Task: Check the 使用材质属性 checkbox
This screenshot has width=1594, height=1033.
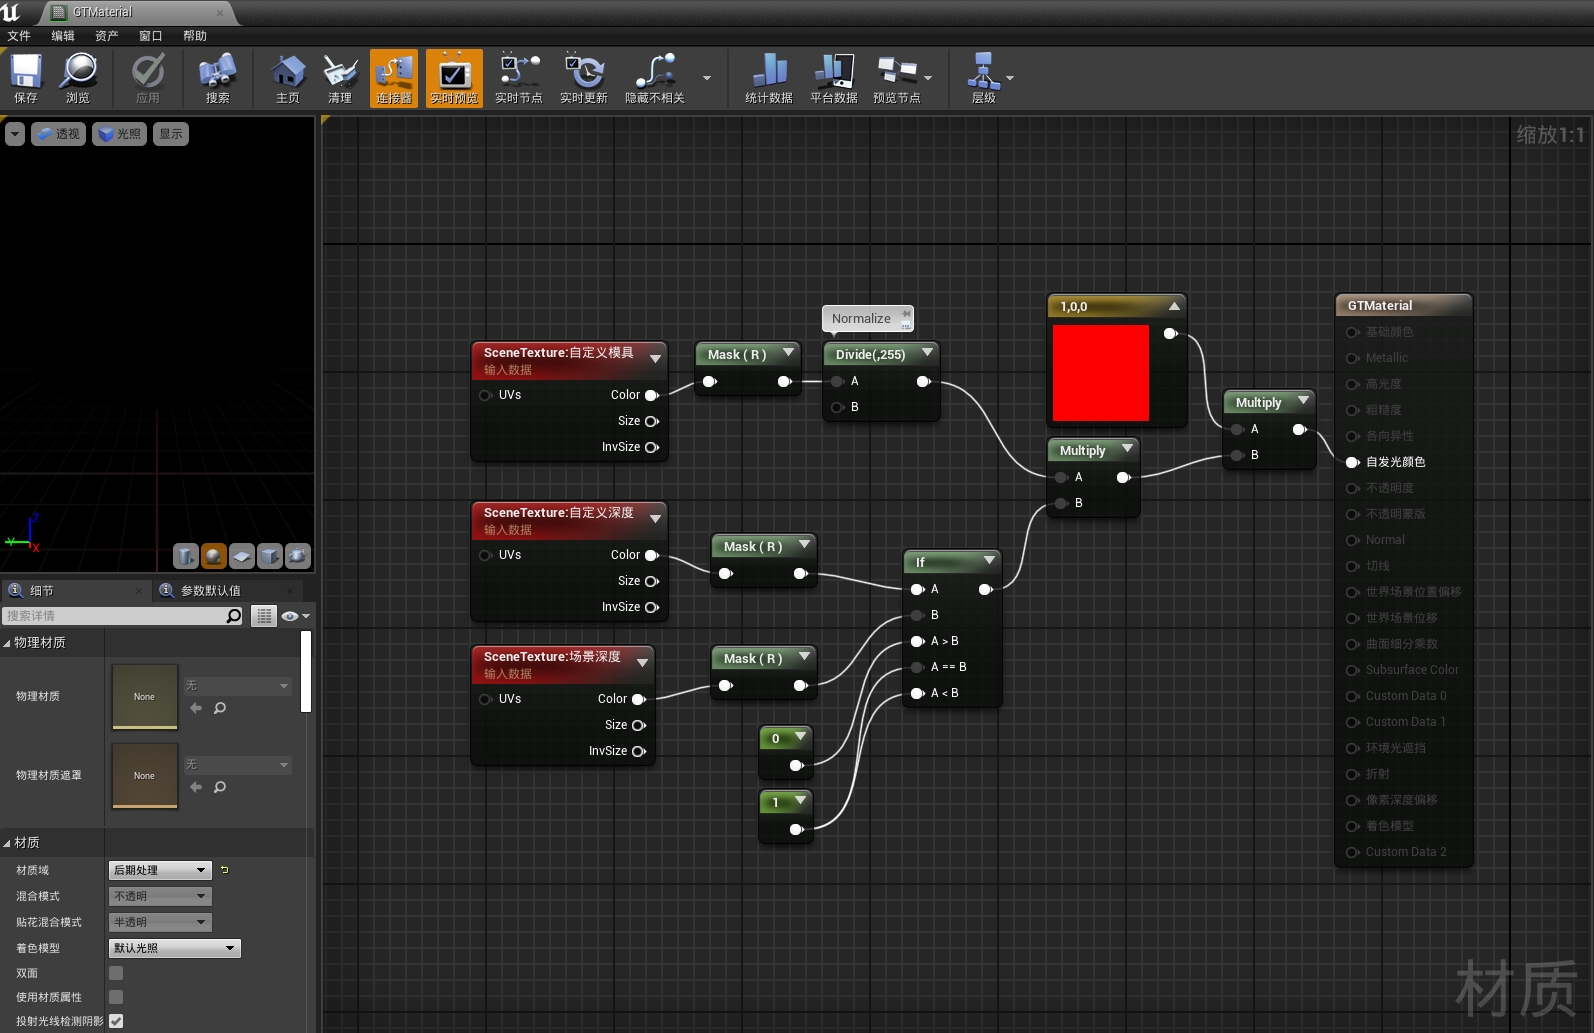Action: click(x=116, y=997)
